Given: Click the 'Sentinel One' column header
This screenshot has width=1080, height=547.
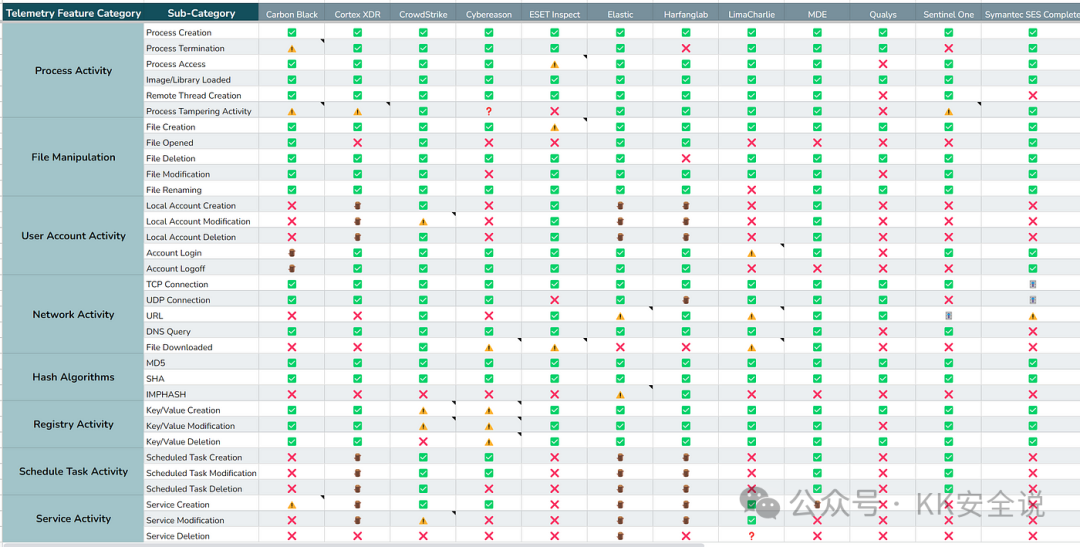Looking at the screenshot, I should (x=948, y=14).
